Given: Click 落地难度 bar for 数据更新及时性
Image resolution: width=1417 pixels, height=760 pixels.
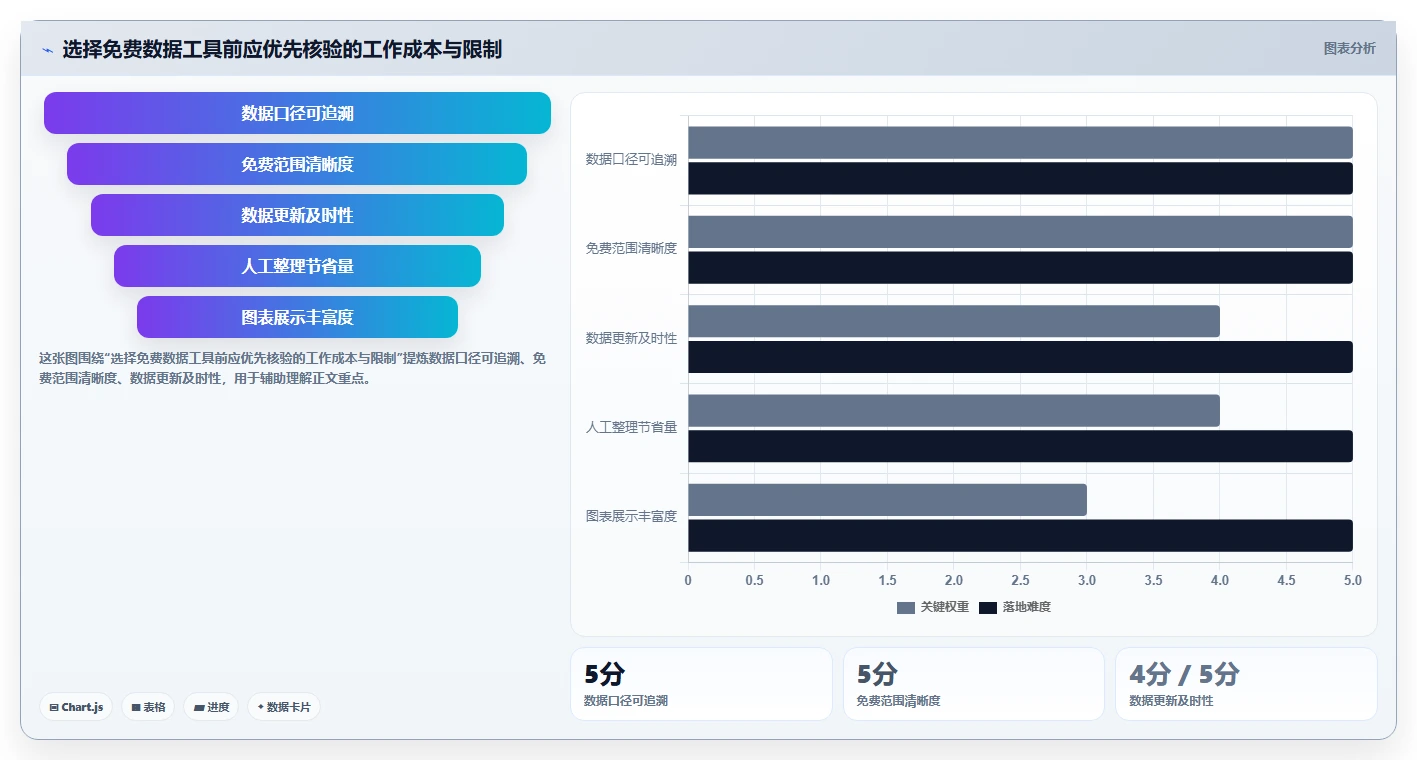Looking at the screenshot, I should click(1020, 357).
